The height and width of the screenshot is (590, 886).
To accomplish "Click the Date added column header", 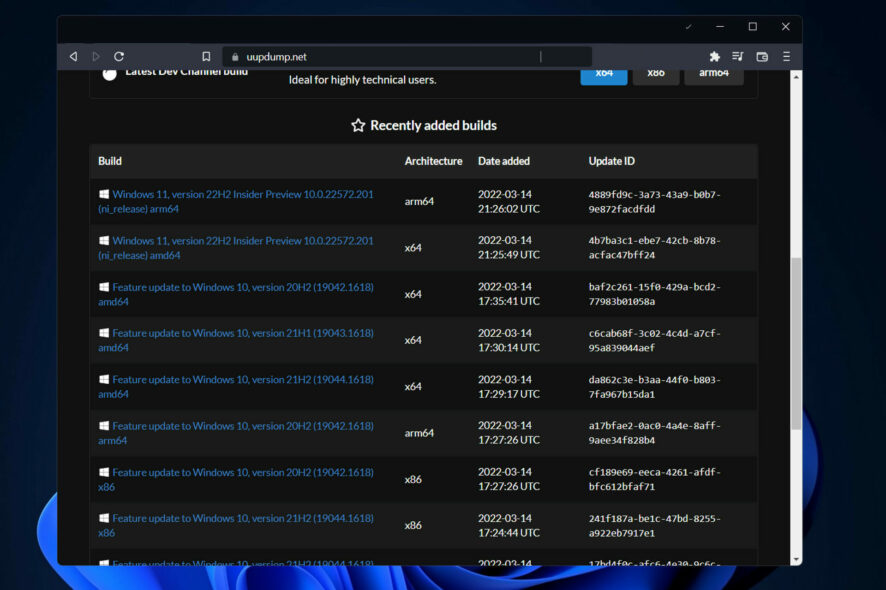I will [x=504, y=161].
